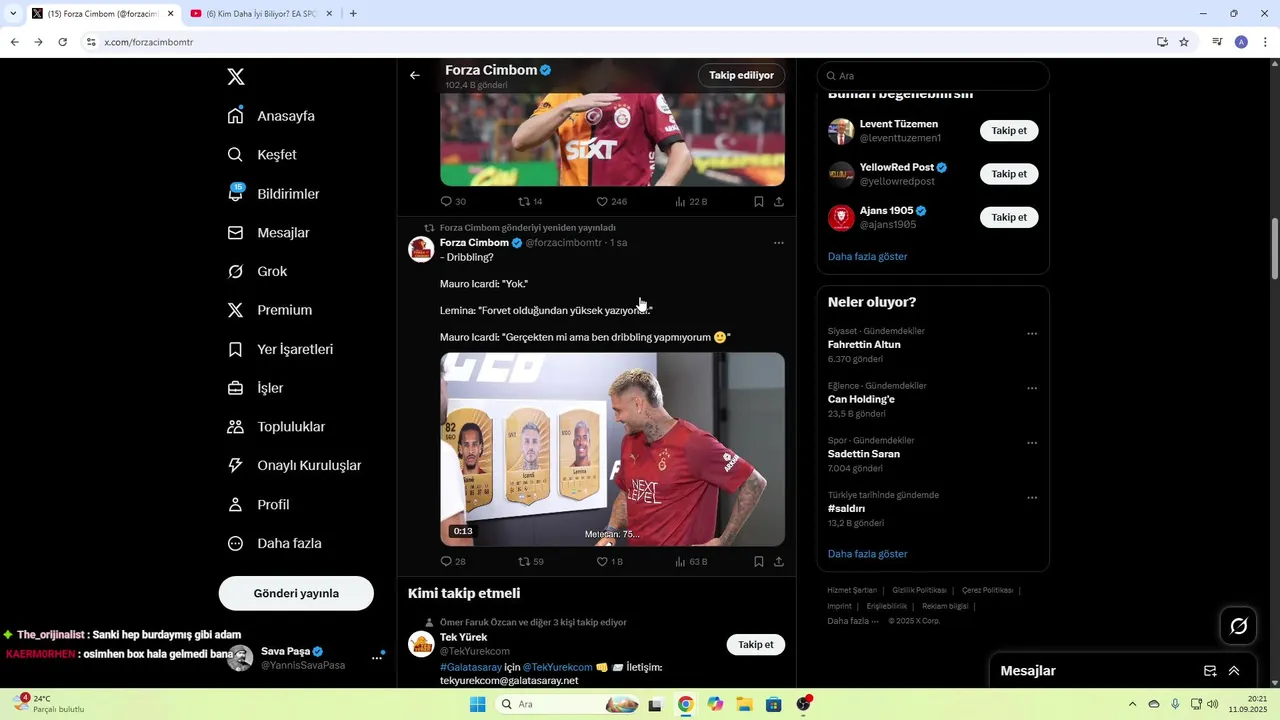This screenshot has width=1280, height=720.
Task: Click the Ara search field on X
Action: pyautogui.click(x=933, y=76)
